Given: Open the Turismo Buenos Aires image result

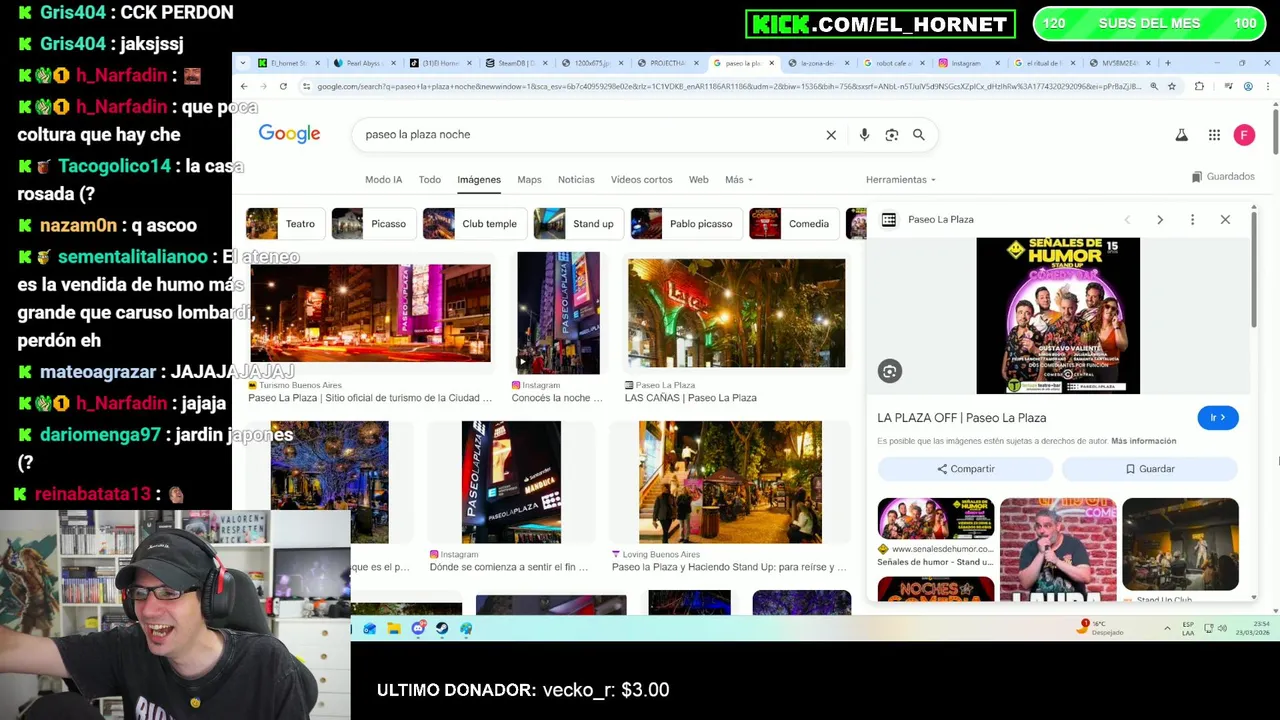Looking at the screenshot, I should [x=370, y=313].
